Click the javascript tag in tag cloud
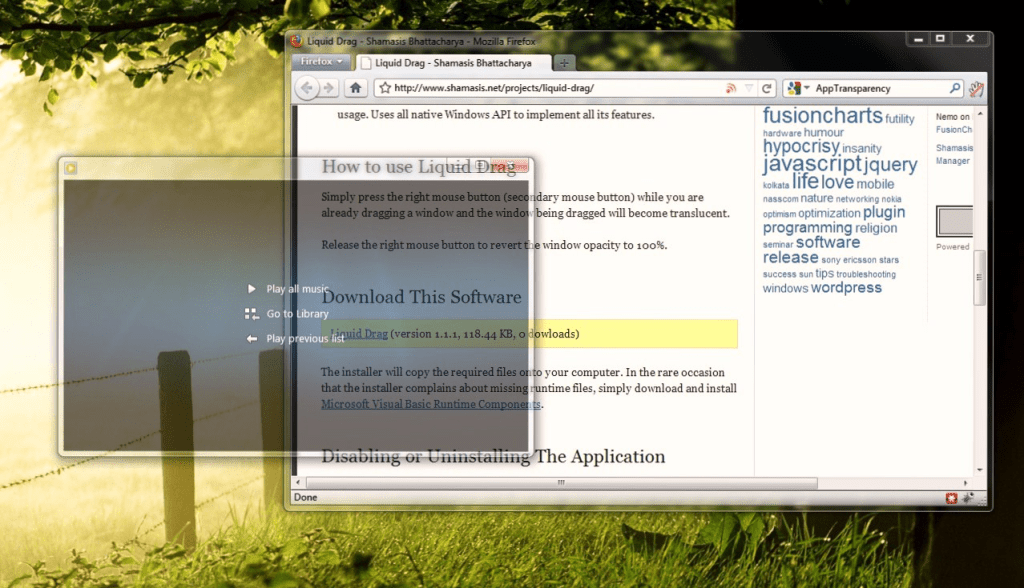1024x588 pixels. [811, 164]
